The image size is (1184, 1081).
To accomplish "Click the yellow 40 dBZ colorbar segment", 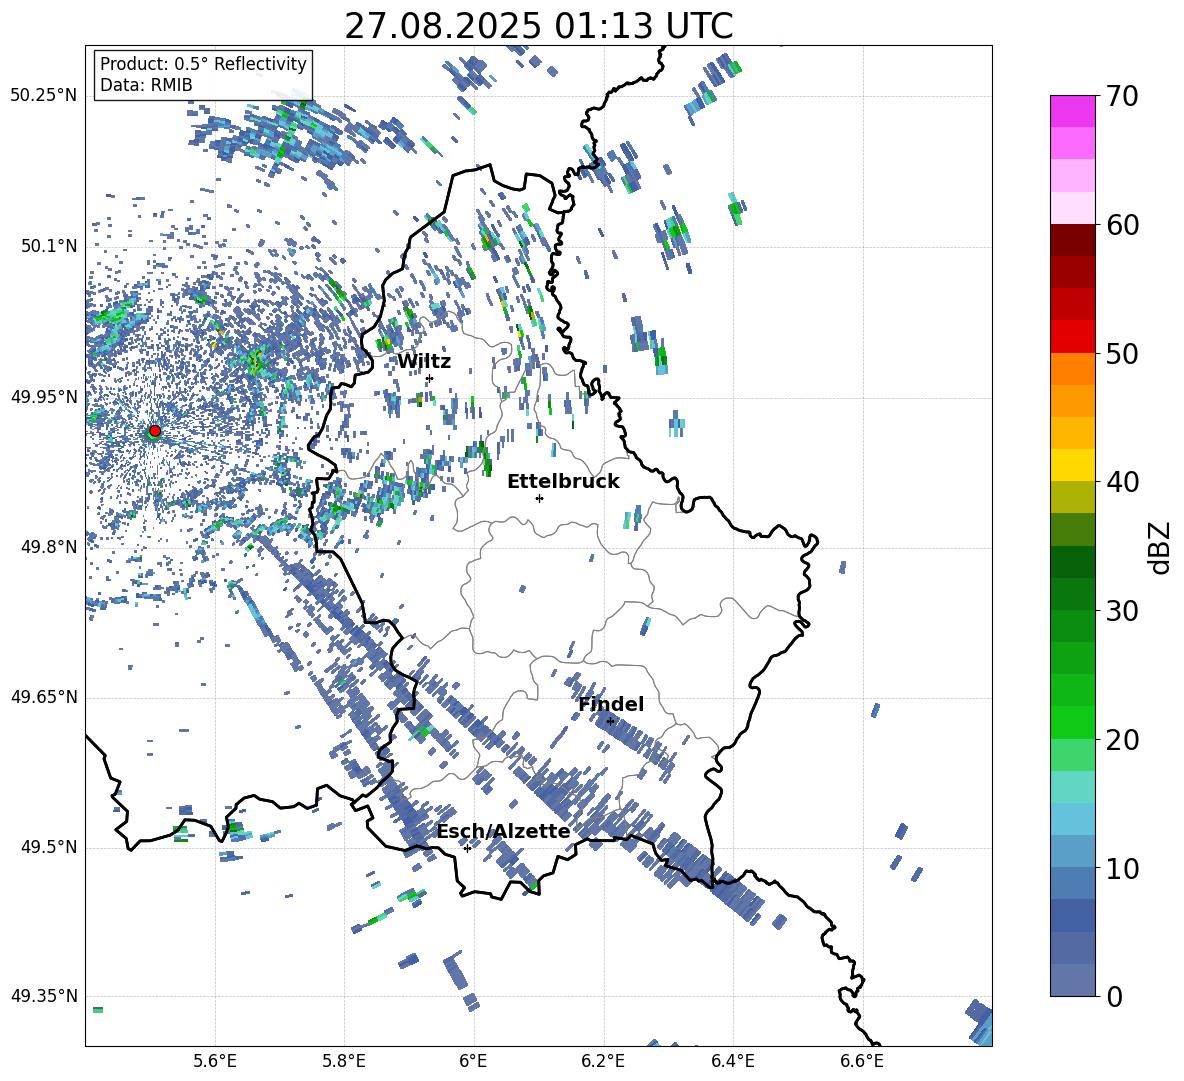I will pyautogui.click(x=1073, y=466).
